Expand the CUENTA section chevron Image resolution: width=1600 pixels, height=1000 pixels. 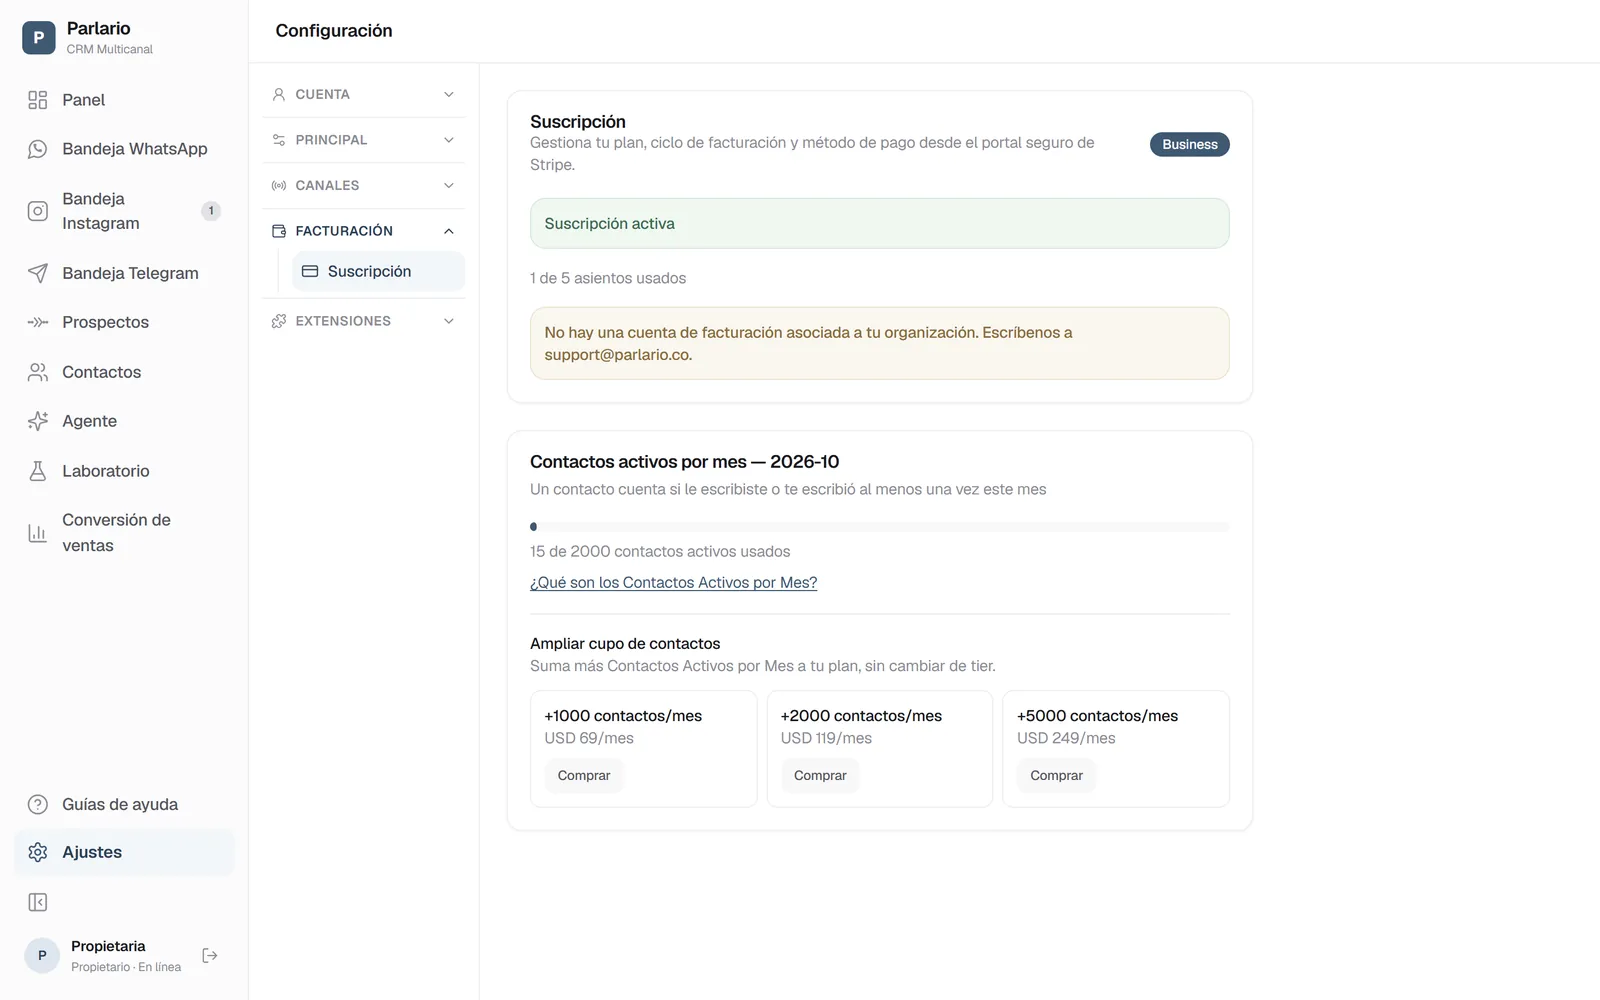pos(449,94)
